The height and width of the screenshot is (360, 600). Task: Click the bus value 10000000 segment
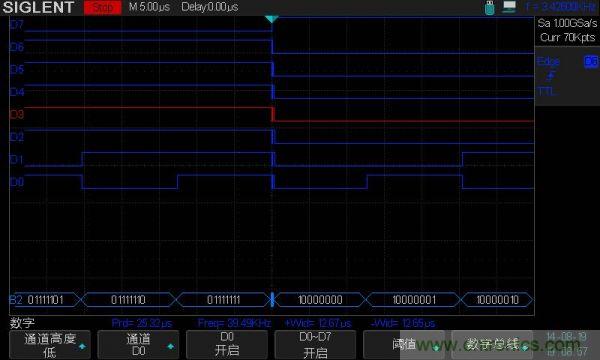pos(320,300)
